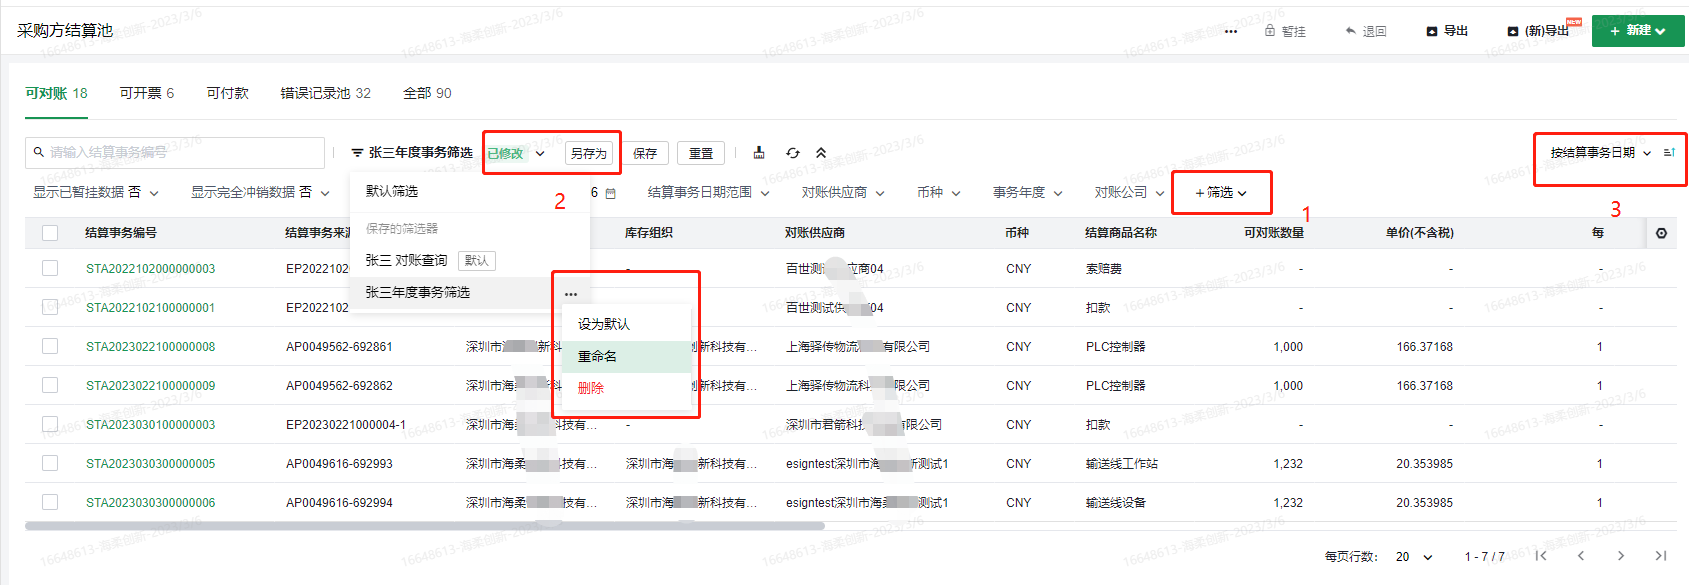
Task: Click the (新)导出 new export button
Action: (x=1538, y=31)
